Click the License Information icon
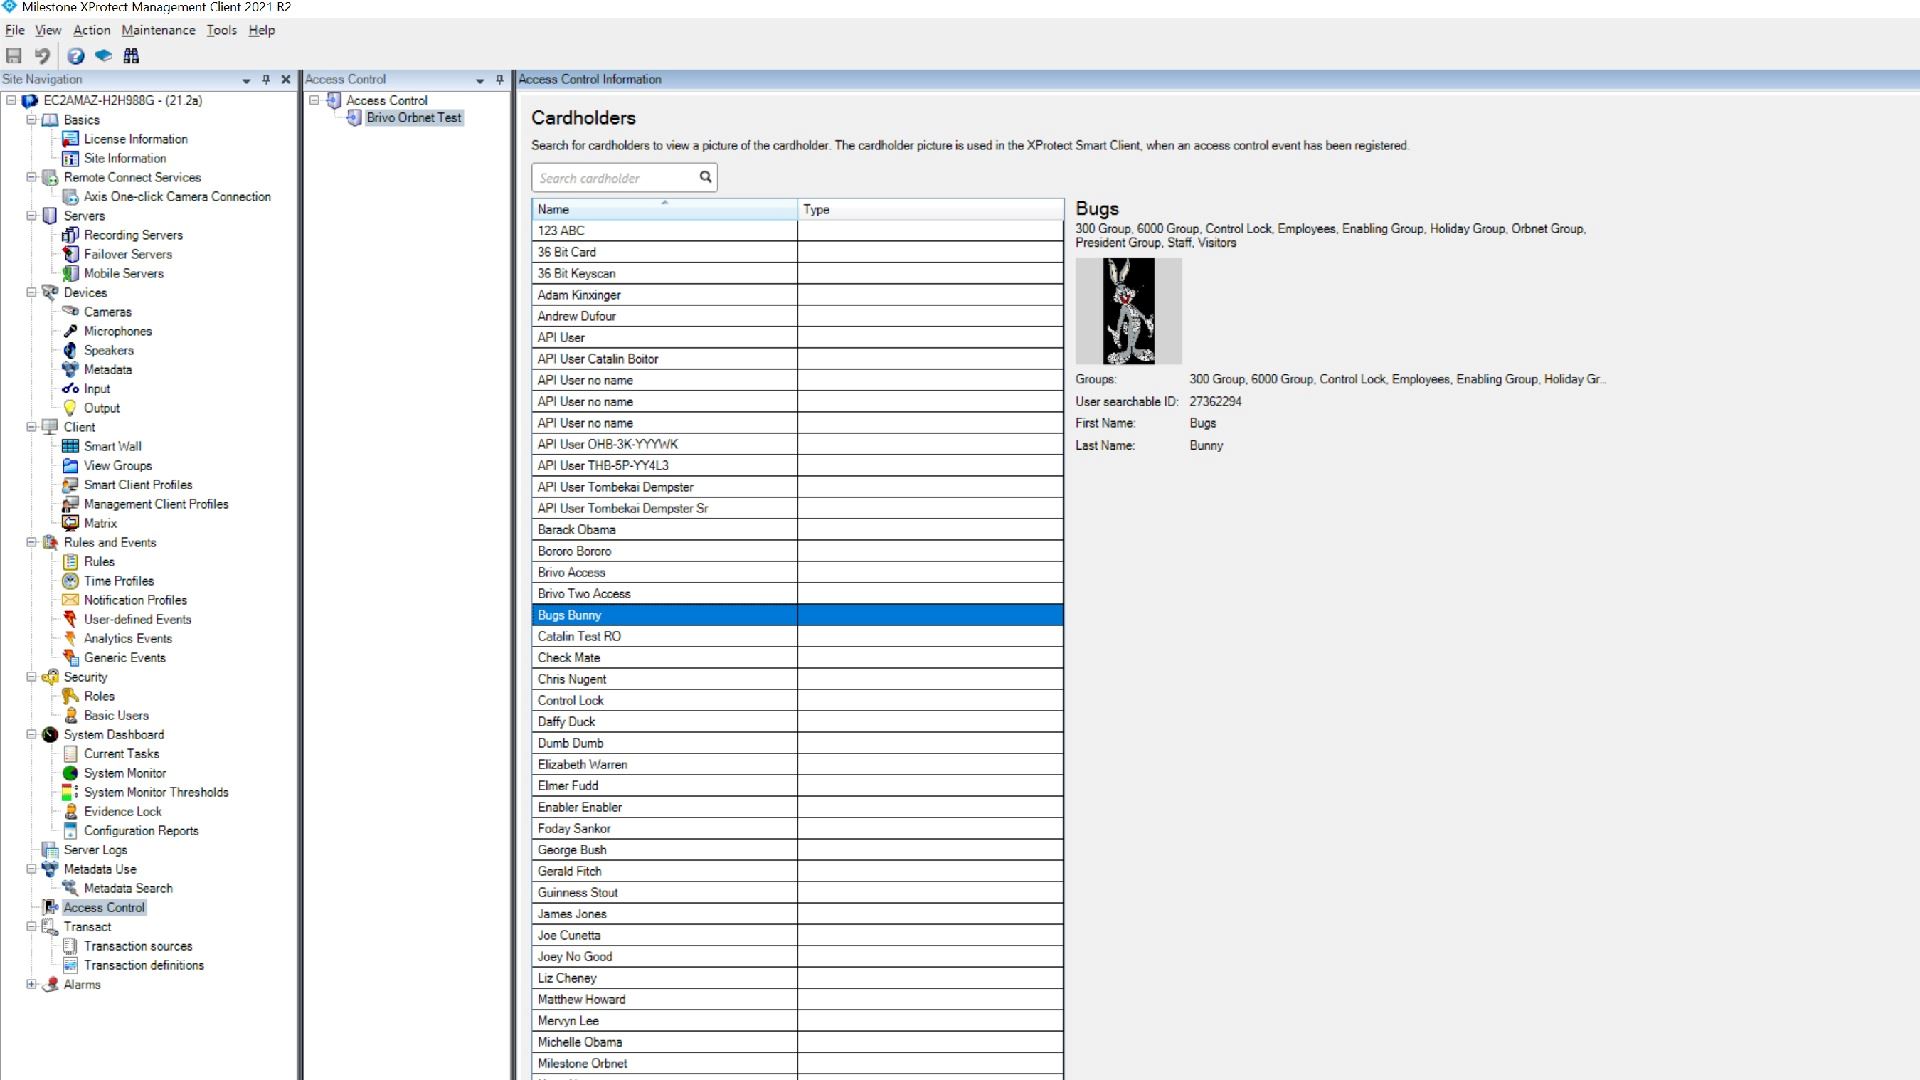1920x1080 pixels. [71, 139]
